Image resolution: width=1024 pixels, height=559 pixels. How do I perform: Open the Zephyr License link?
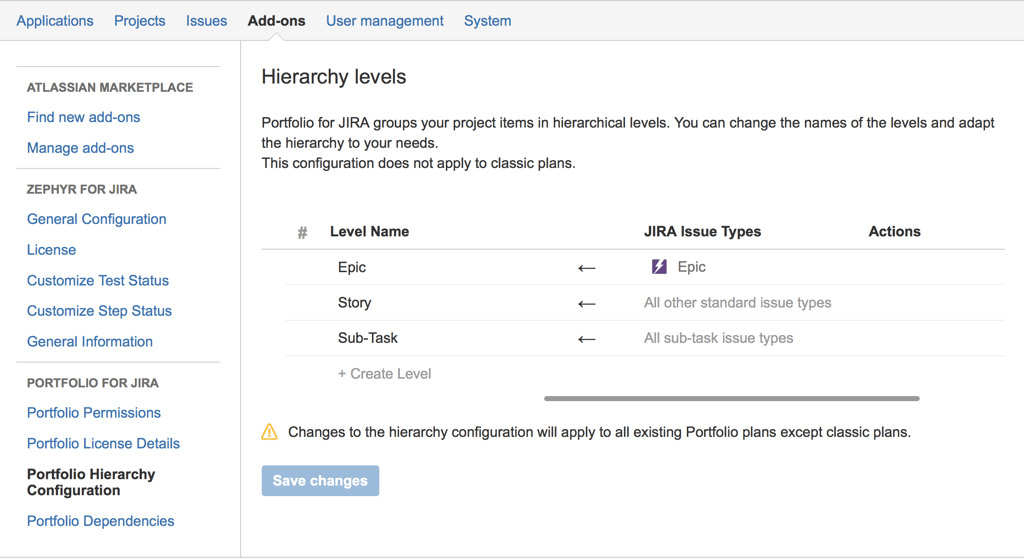click(52, 249)
